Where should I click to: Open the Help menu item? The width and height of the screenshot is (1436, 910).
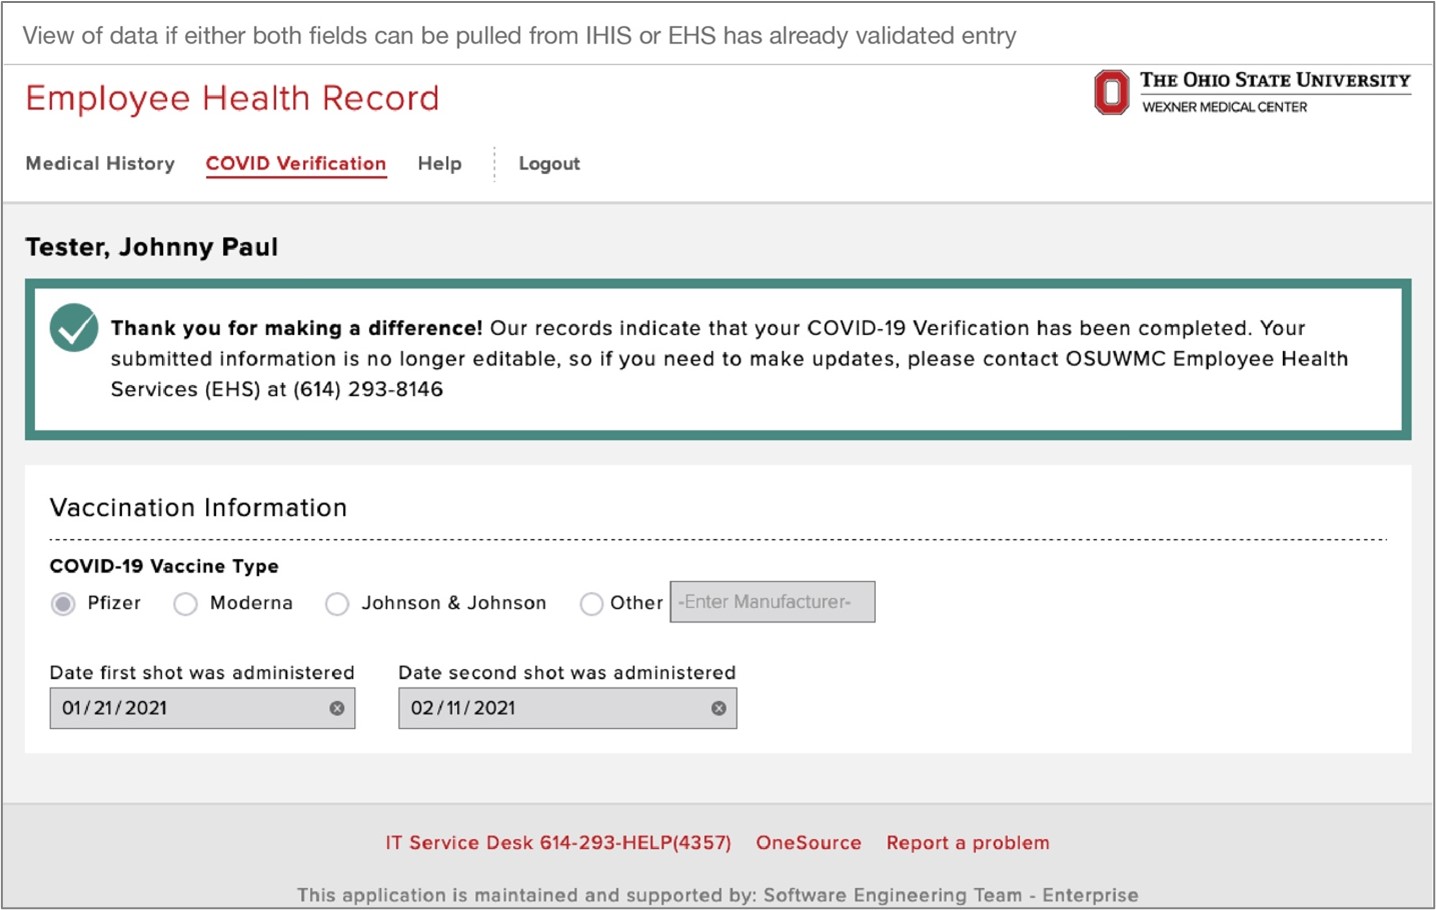(439, 163)
